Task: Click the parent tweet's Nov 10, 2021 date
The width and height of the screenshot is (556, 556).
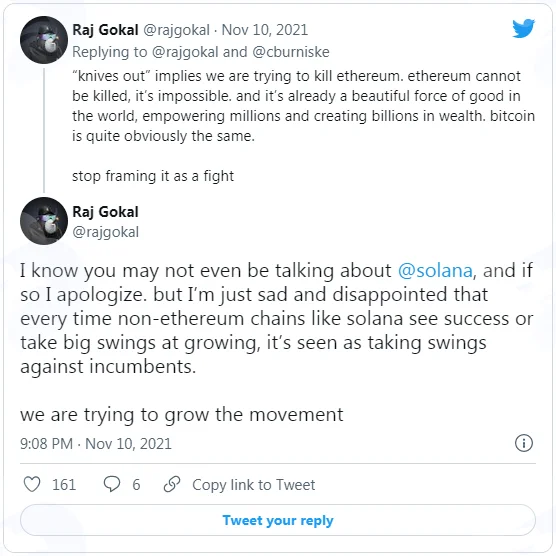Action: [265, 30]
